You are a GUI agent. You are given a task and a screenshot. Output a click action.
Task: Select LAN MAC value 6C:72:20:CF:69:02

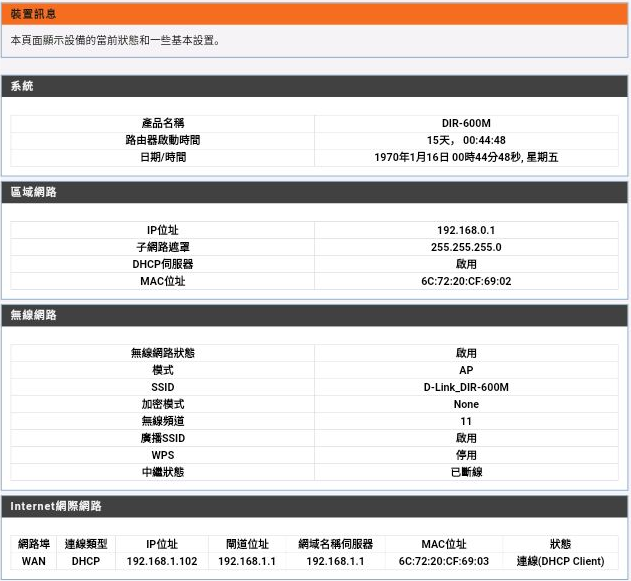(x=466, y=281)
